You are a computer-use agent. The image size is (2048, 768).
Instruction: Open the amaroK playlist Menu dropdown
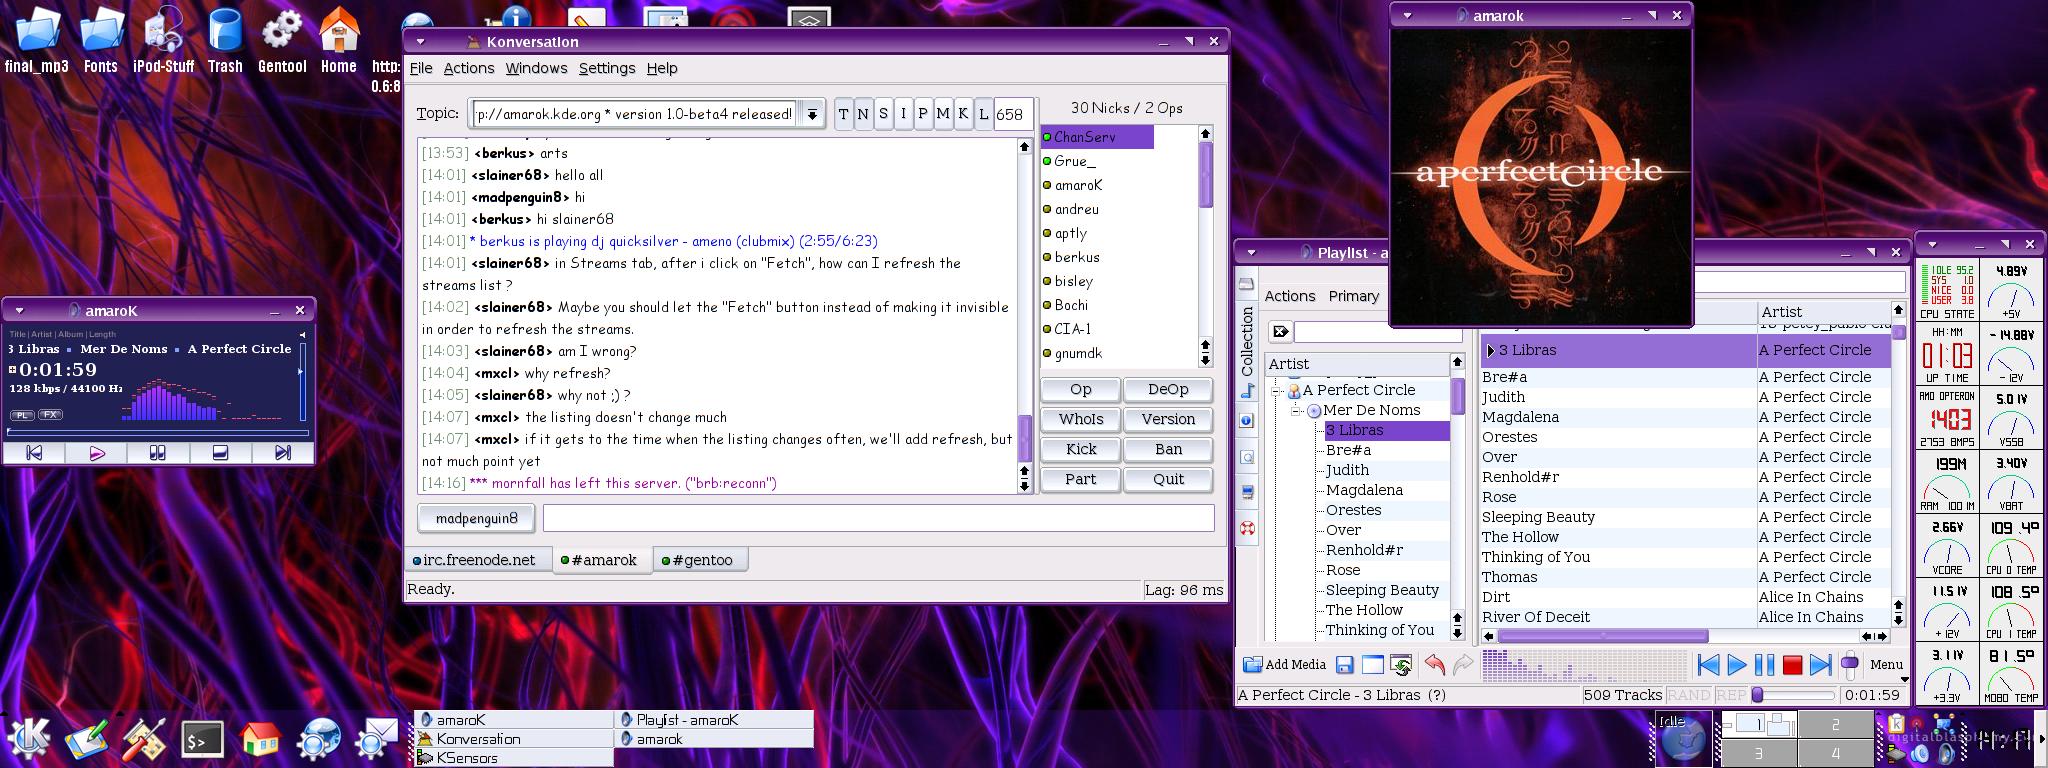pos(1887,664)
